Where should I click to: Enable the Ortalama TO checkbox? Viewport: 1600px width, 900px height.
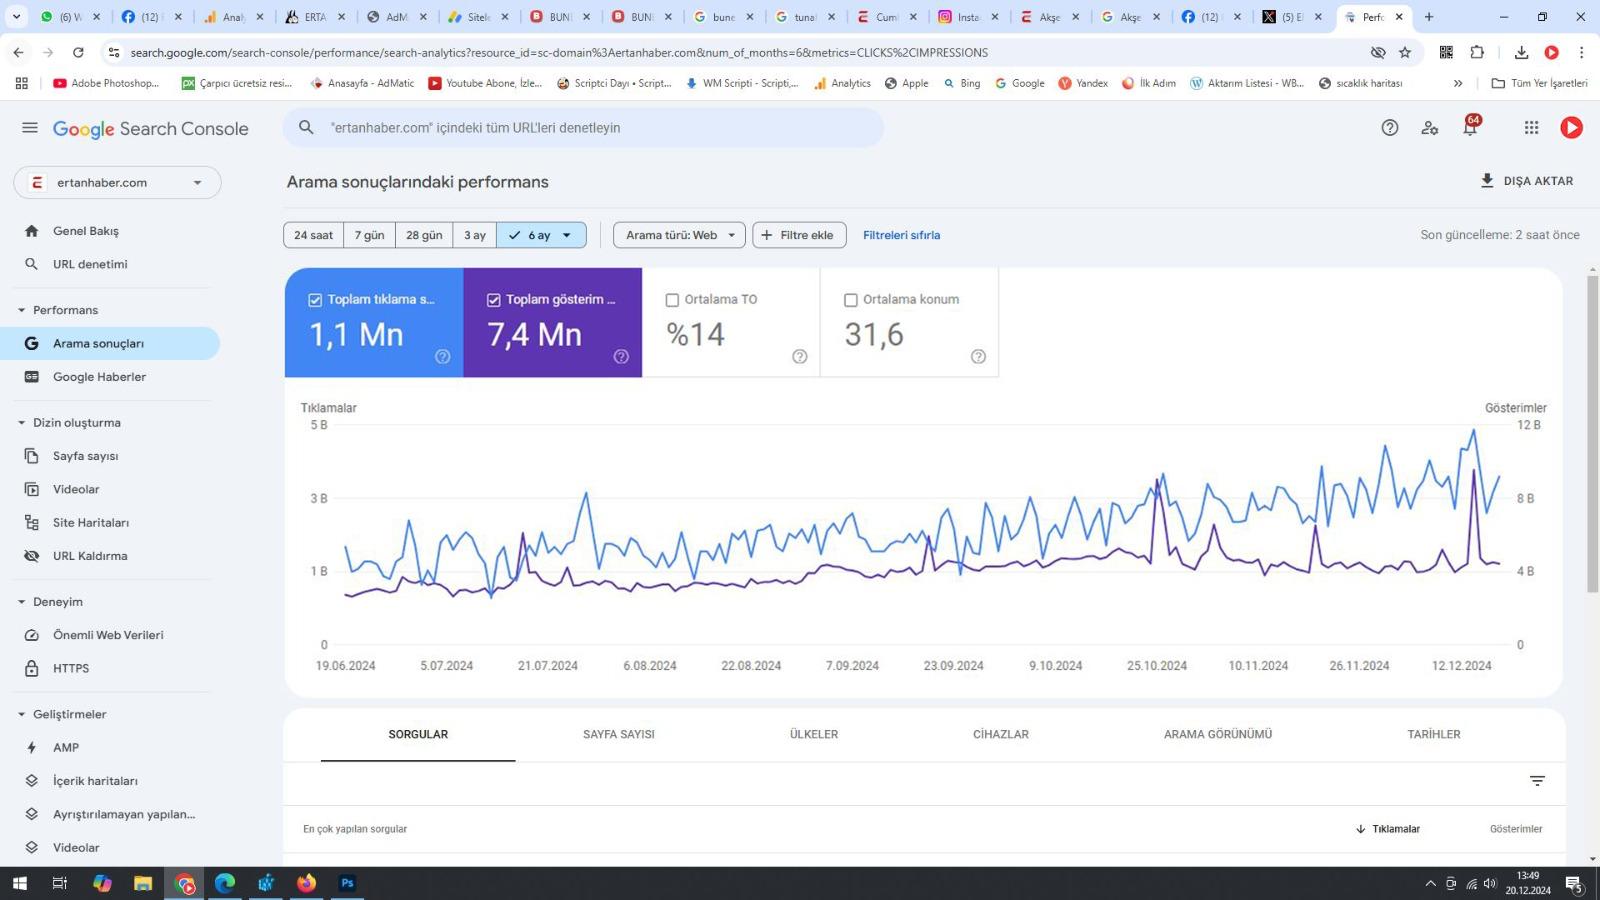672,300
